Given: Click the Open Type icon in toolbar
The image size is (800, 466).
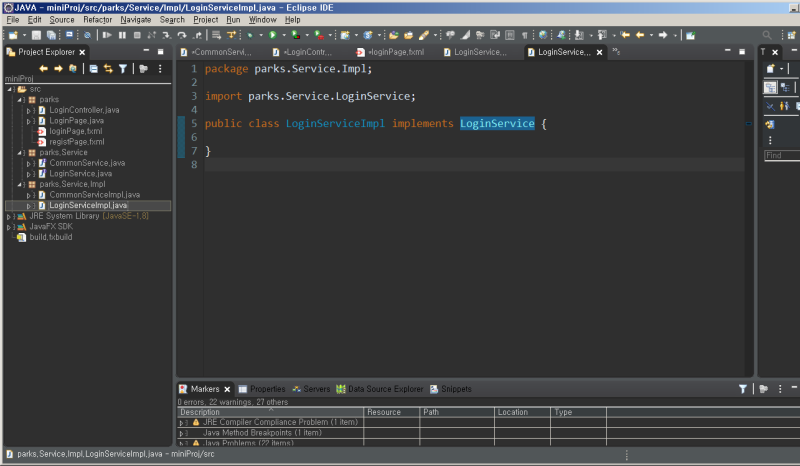Looking at the screenshot, I should tap(393, 35).
